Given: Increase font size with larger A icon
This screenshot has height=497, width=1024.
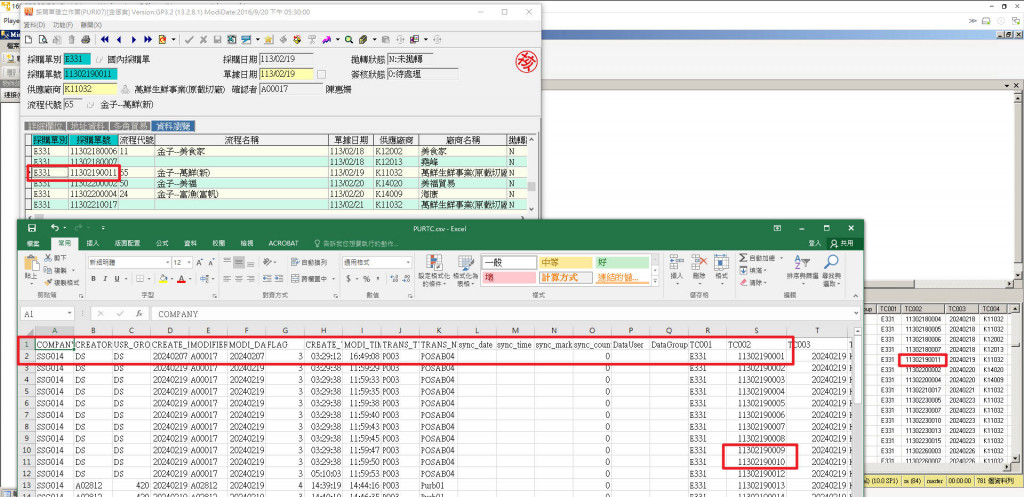Looking at the screenshot, I should click(x=199, y=263).
